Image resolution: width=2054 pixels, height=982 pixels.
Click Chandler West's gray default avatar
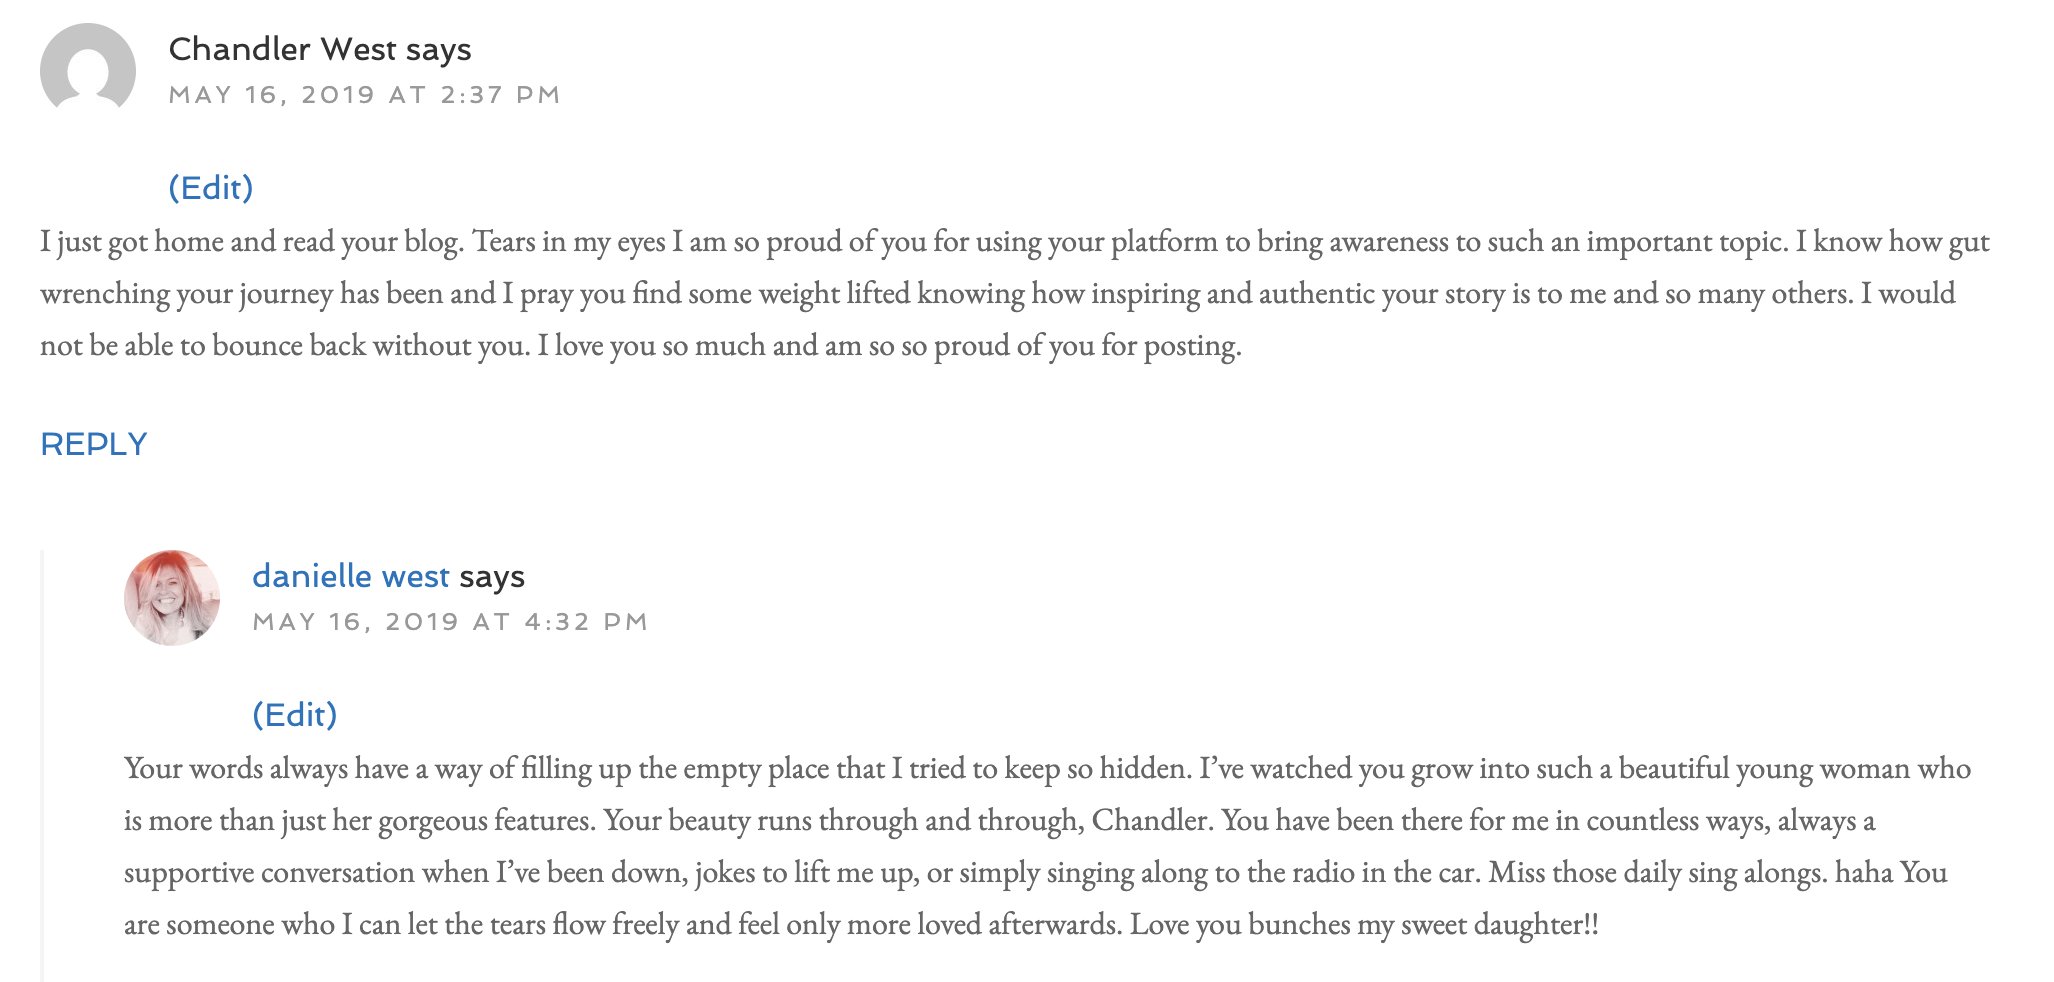pos(88,70)
